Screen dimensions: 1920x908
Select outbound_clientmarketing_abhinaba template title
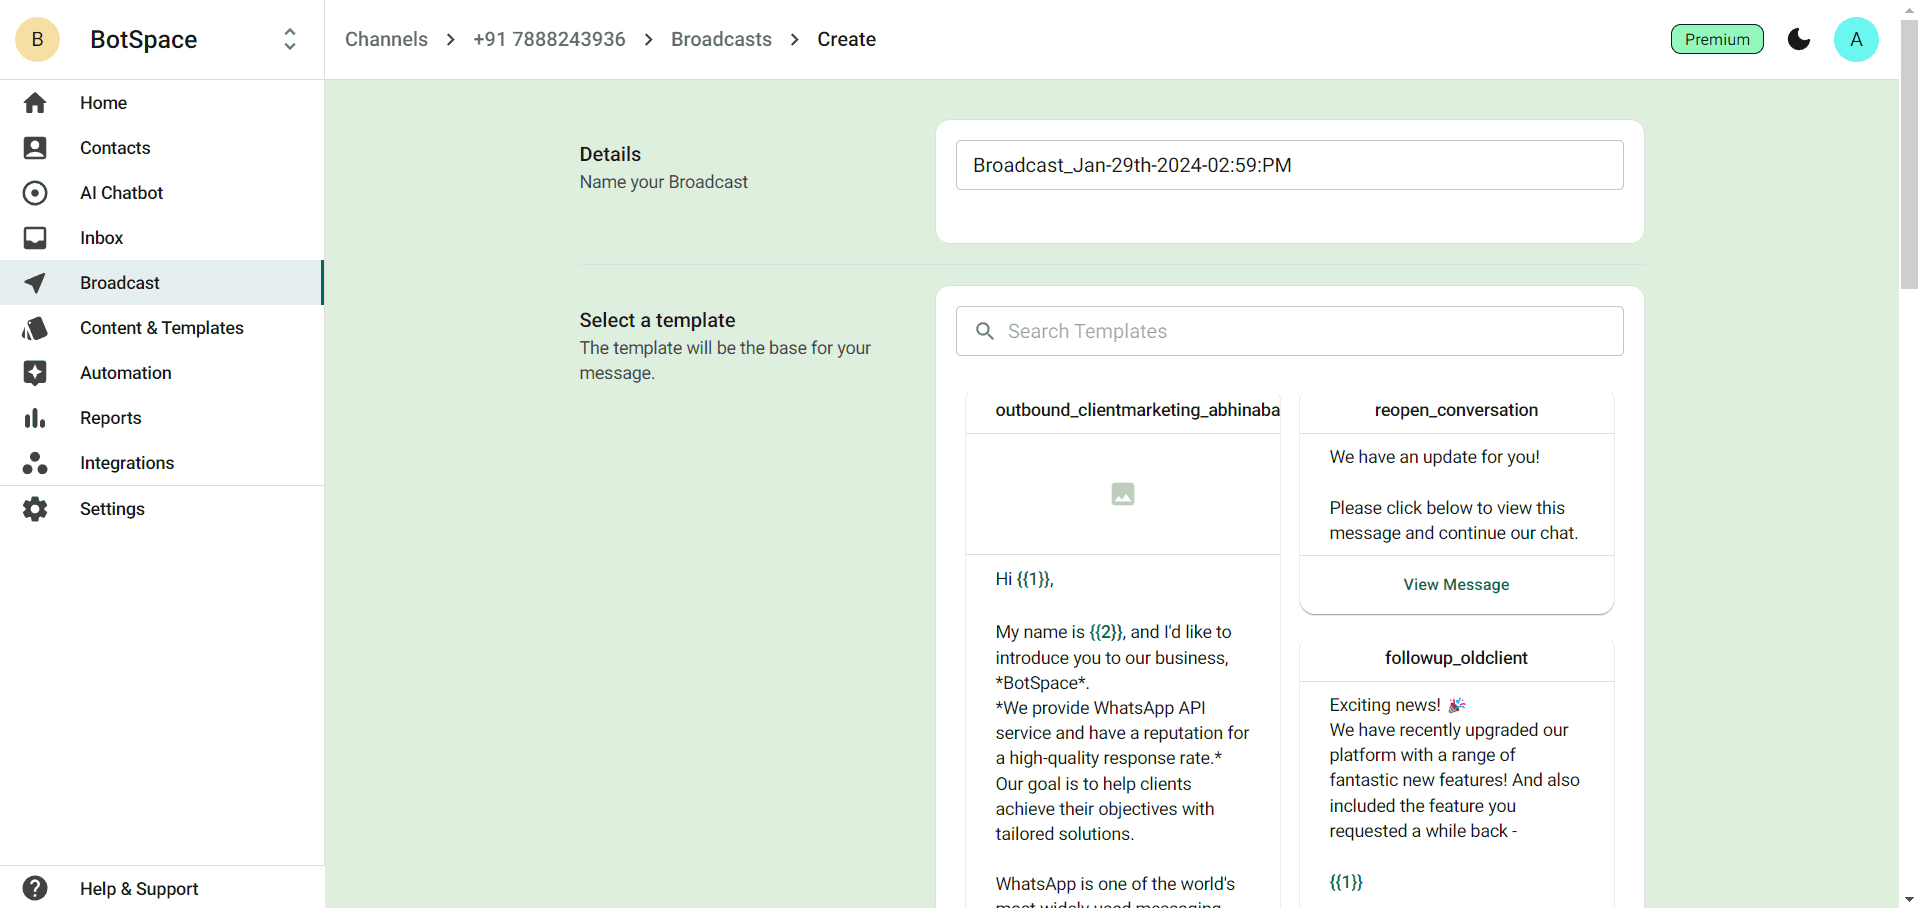pyautogui.click(x=1137, y=410)
